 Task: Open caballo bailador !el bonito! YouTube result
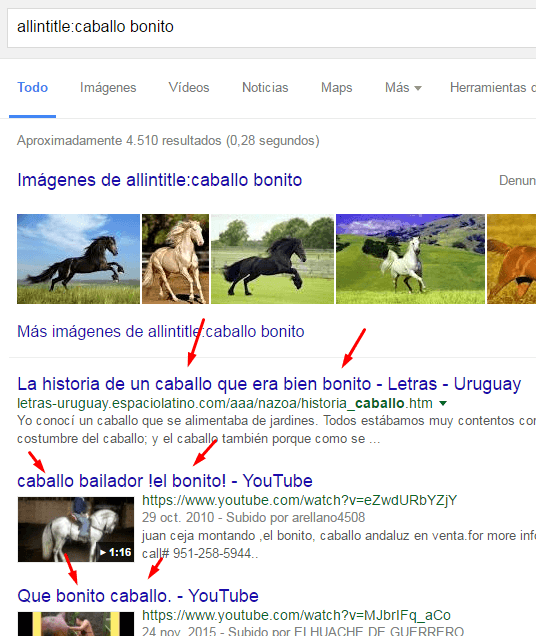pos(165,481)
